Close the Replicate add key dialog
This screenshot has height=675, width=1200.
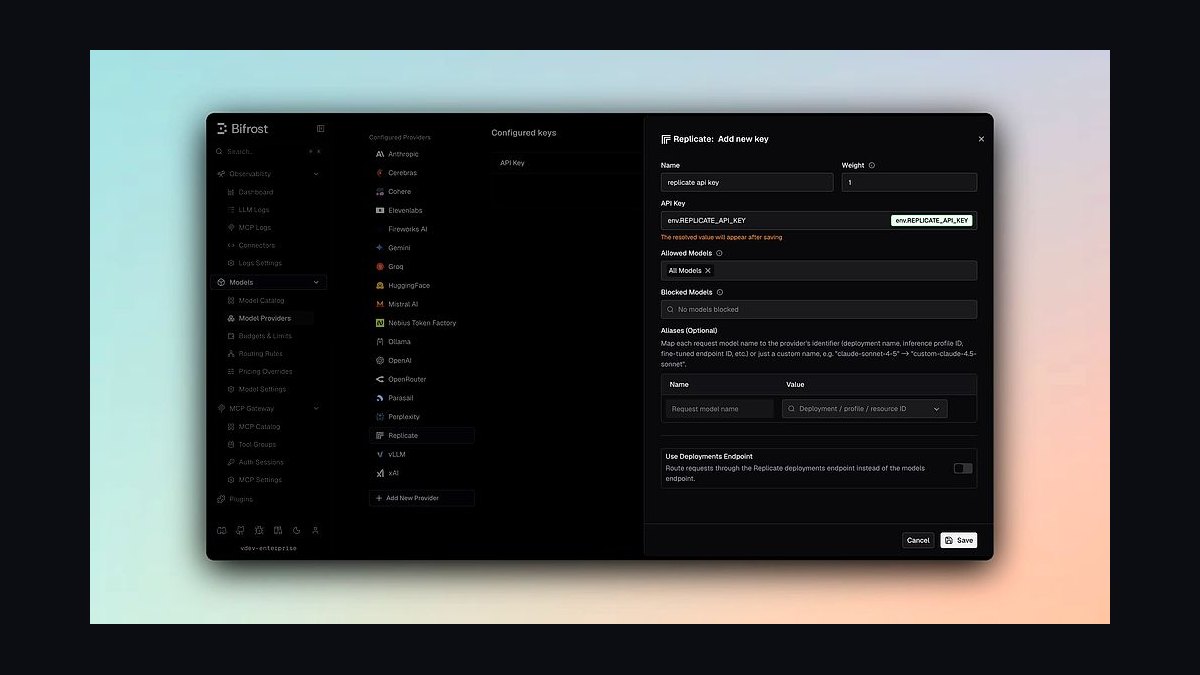pos(981,139)
